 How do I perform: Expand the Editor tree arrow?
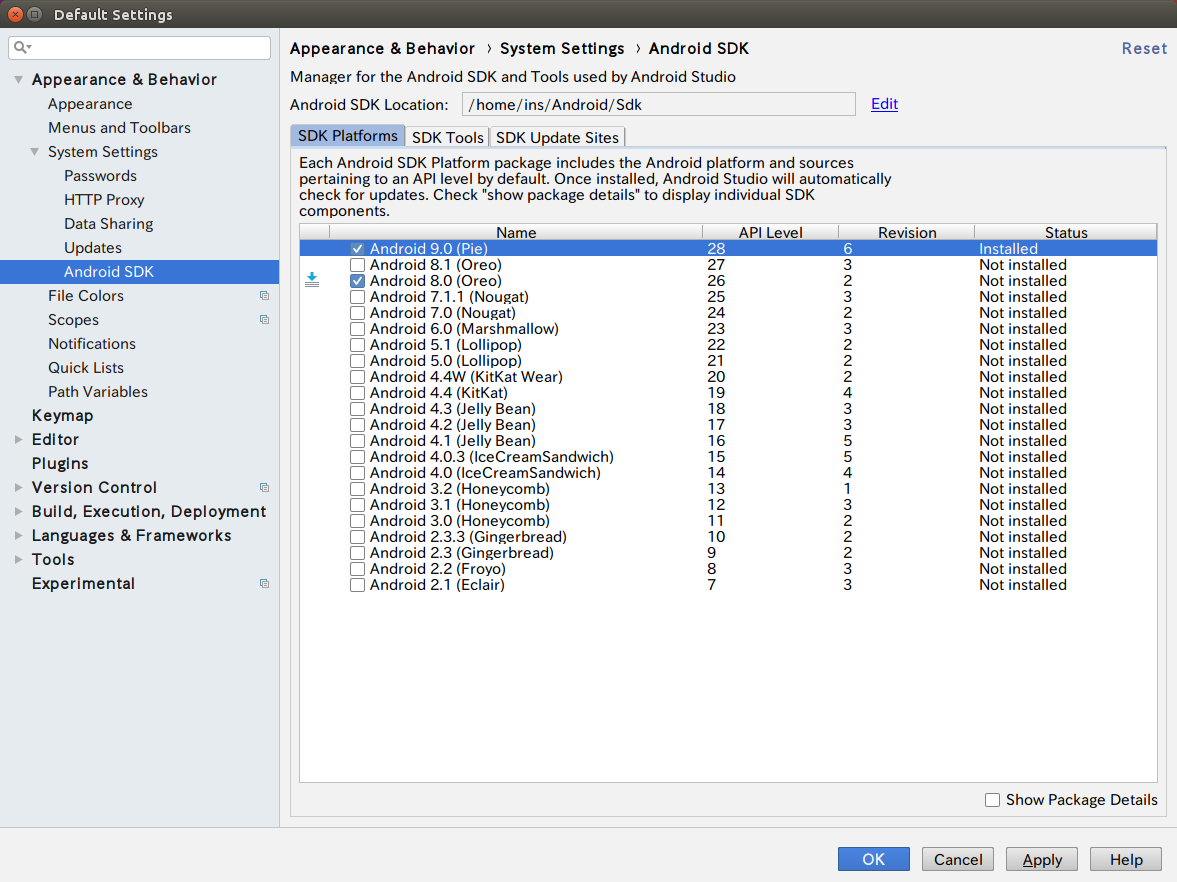[x=19, y=440]
